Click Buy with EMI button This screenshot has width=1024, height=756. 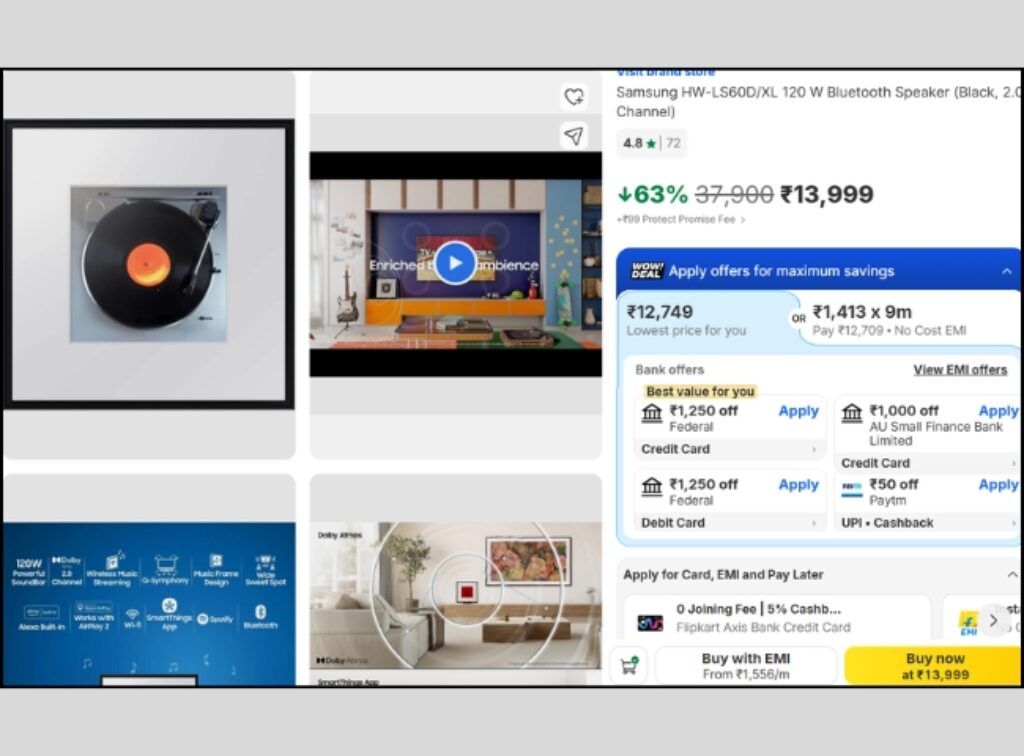746,666
